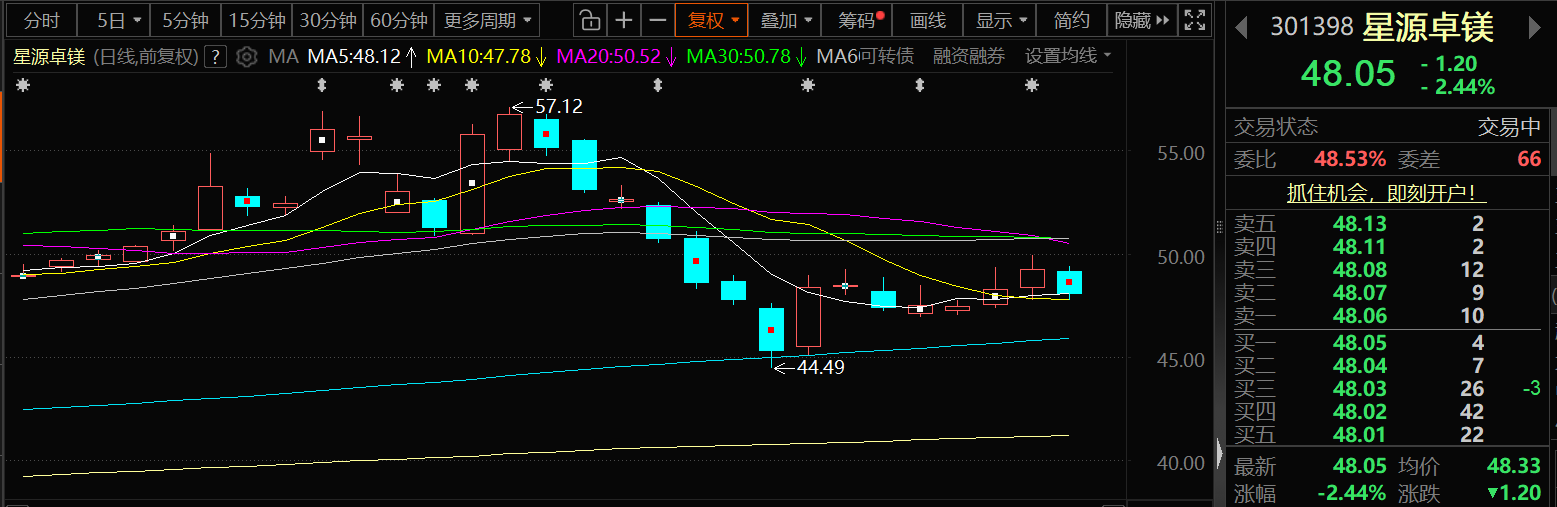
Task: Switch to the 分时 intraday tab
Action: [x=41, y=20]
